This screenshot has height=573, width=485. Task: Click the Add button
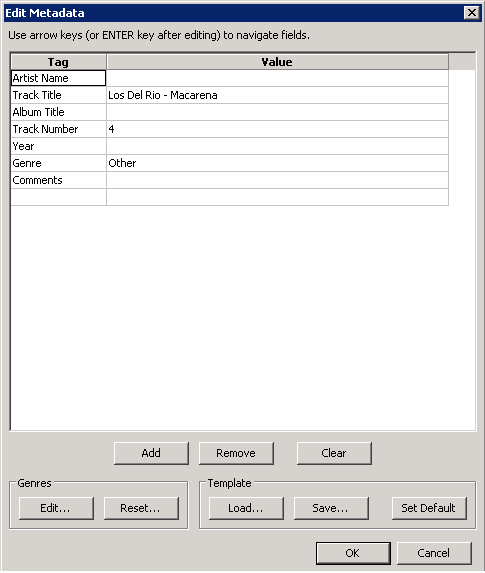(x=151, y=453)
